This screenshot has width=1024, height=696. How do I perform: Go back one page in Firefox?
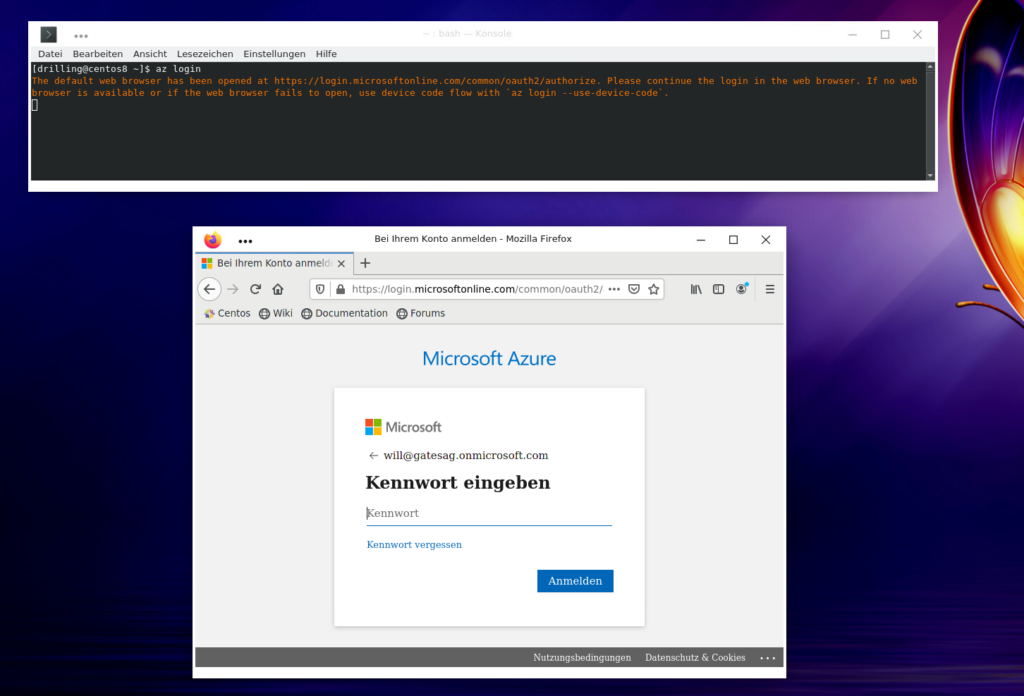[209, 289]
